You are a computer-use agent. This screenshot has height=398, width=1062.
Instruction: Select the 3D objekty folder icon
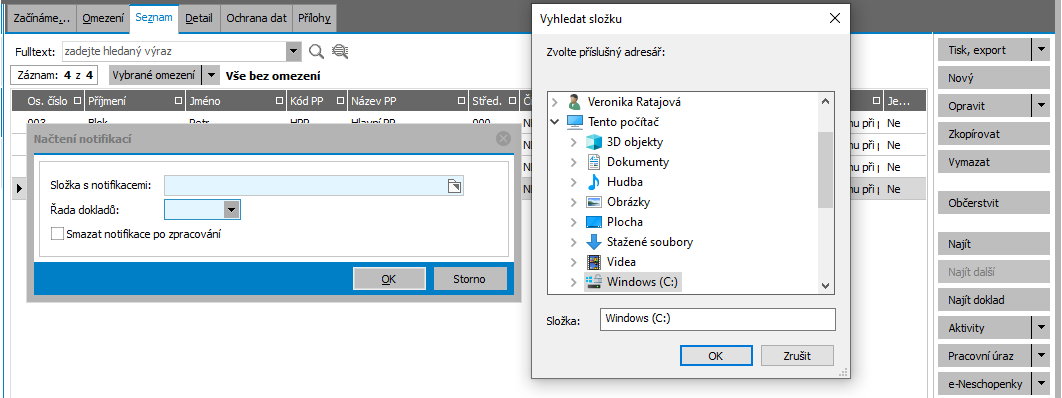(x=593, y=142)
